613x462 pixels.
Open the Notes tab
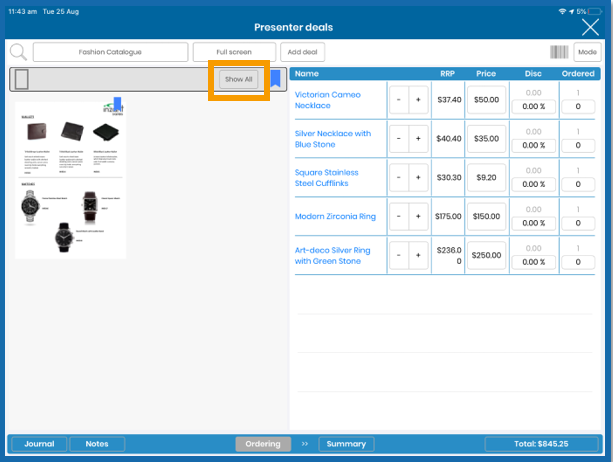[x=97, y=444]
